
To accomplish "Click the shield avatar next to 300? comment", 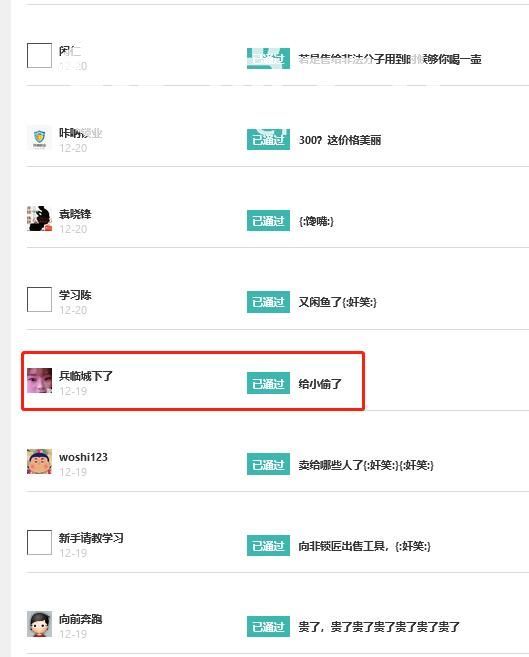I will (x=39, y=137).
